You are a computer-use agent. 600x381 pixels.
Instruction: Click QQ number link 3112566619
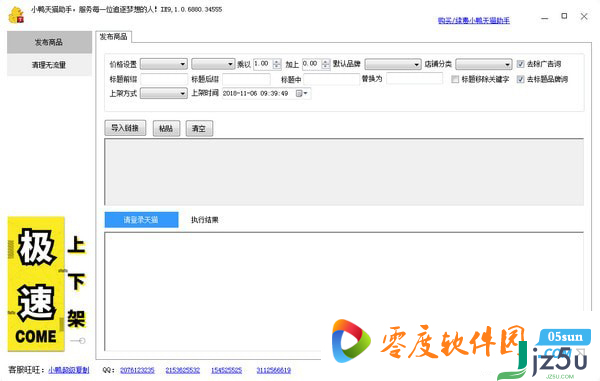pos(274,370)
